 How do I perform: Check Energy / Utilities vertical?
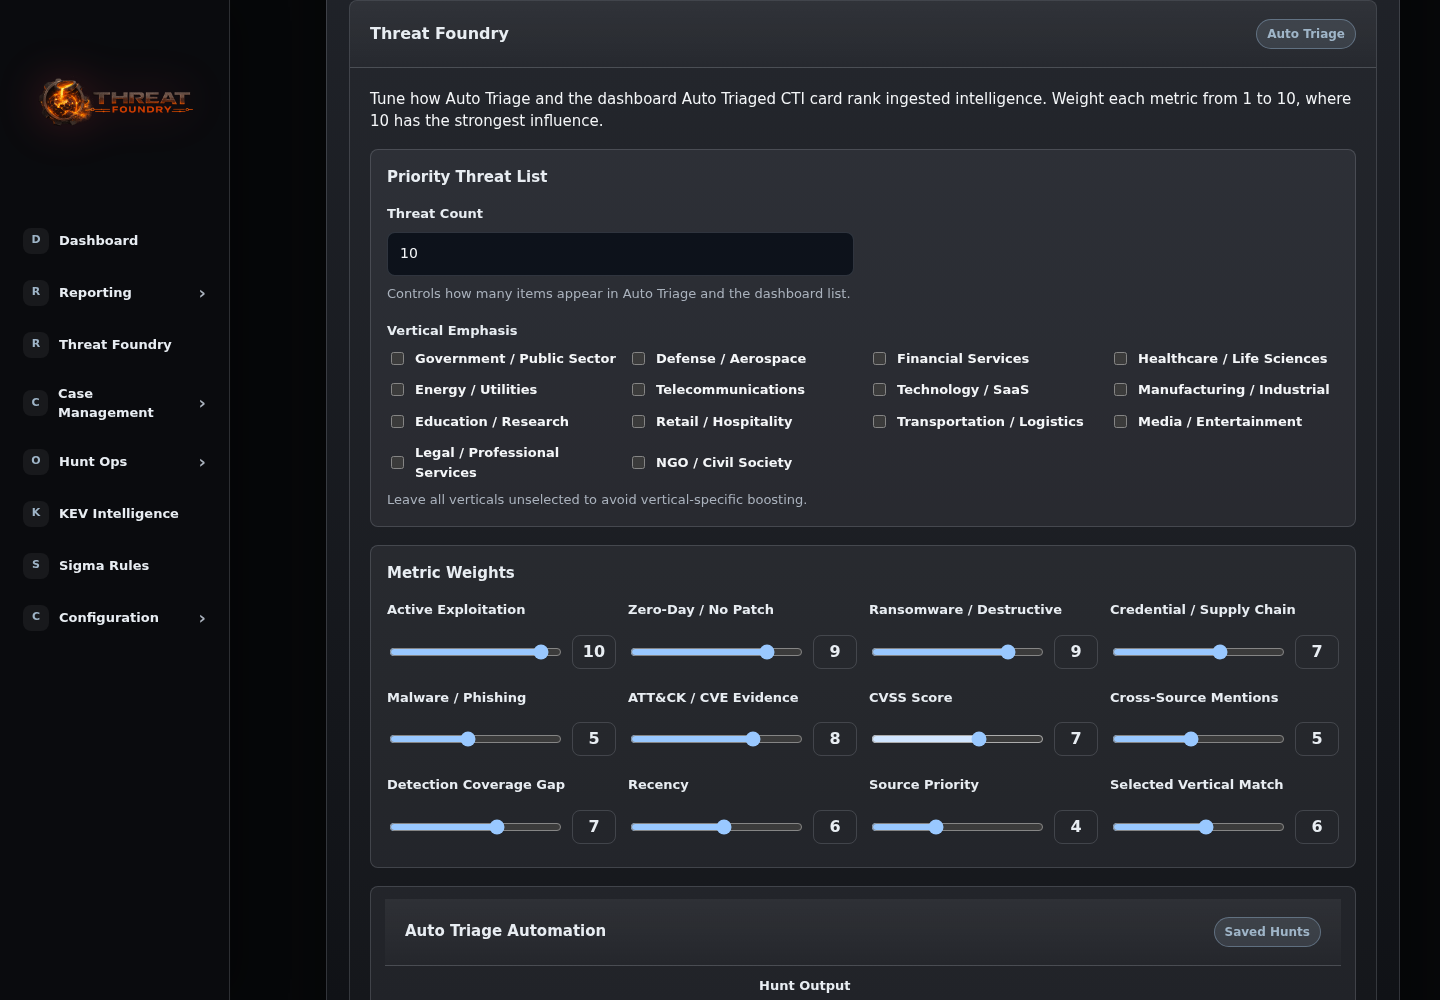[x=397, y=390]
